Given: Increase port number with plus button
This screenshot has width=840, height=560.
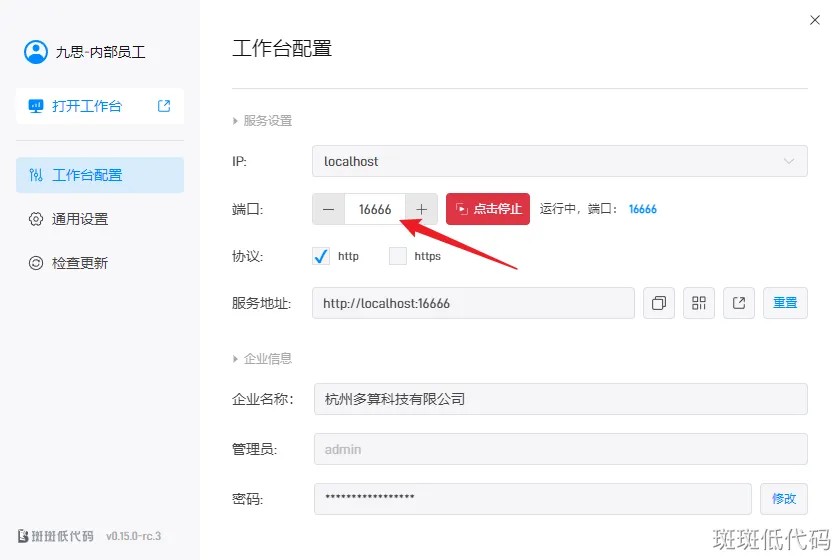Looking at the screenshot, I should point(422,209).
